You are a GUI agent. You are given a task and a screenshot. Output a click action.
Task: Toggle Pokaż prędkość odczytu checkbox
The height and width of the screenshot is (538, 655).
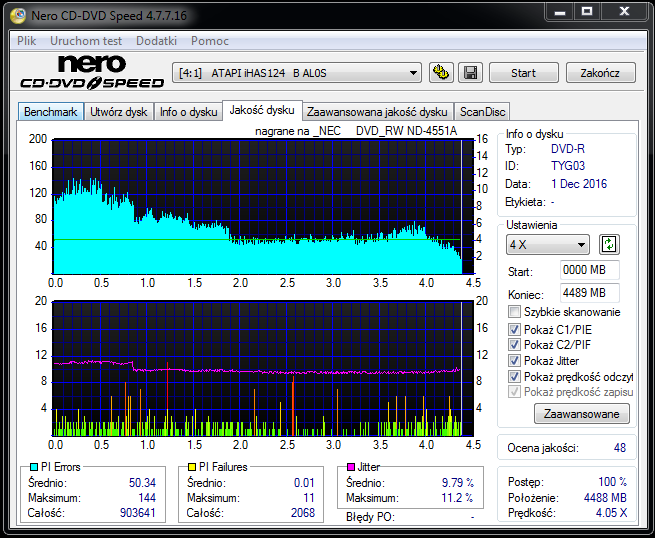click(514, 376)
